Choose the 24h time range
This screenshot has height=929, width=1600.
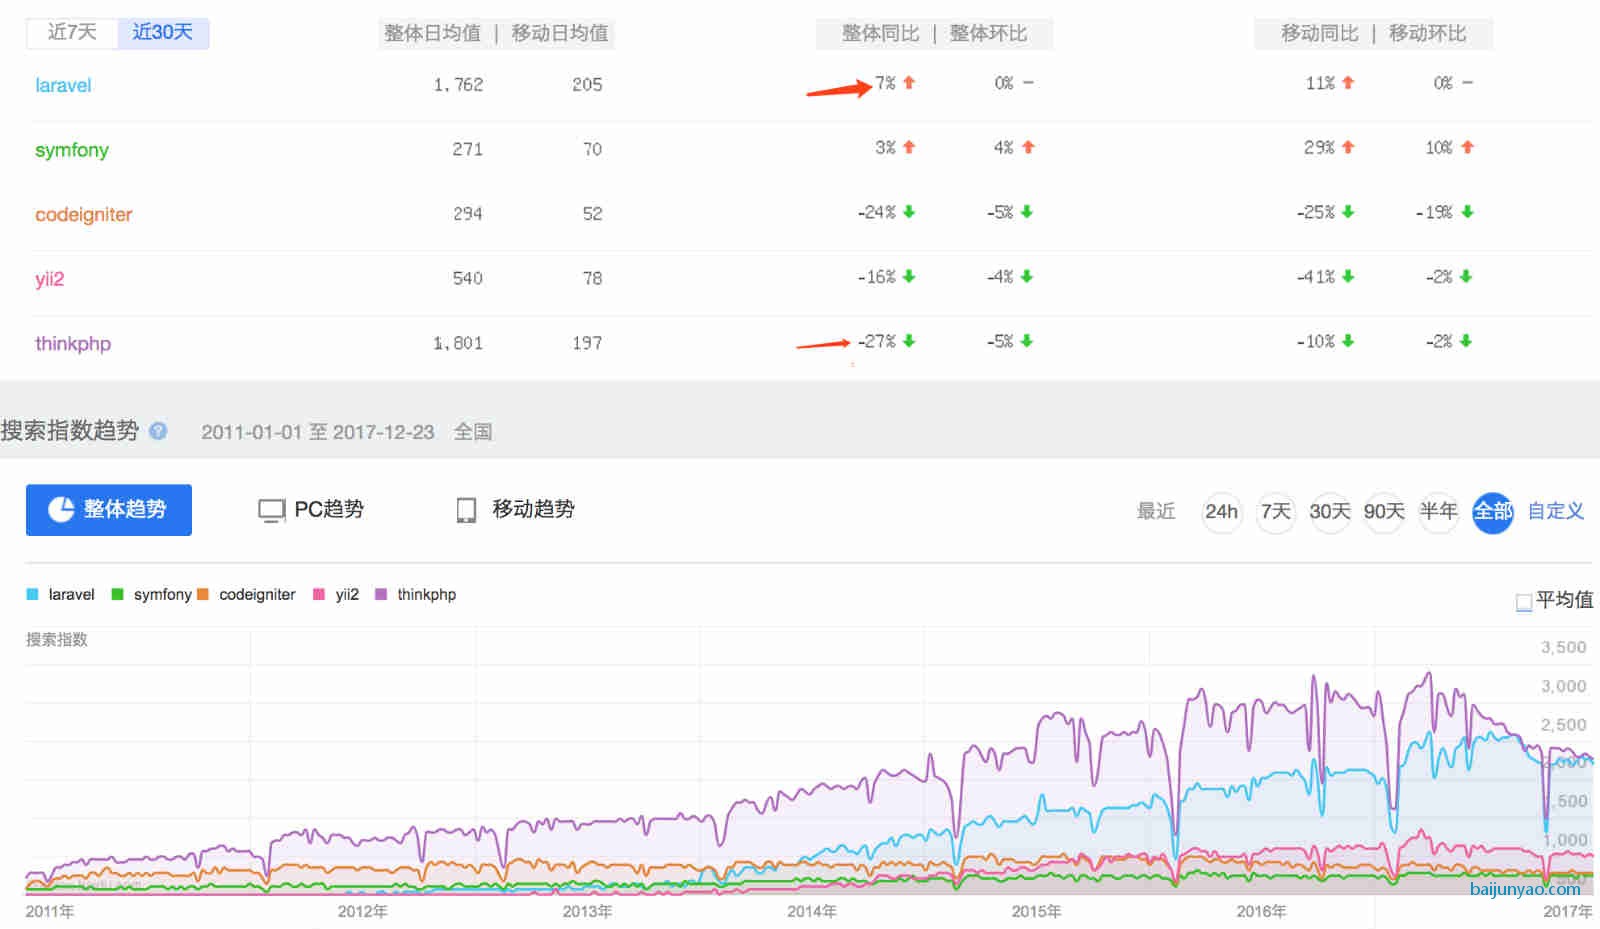click(x=1222, y=512)
